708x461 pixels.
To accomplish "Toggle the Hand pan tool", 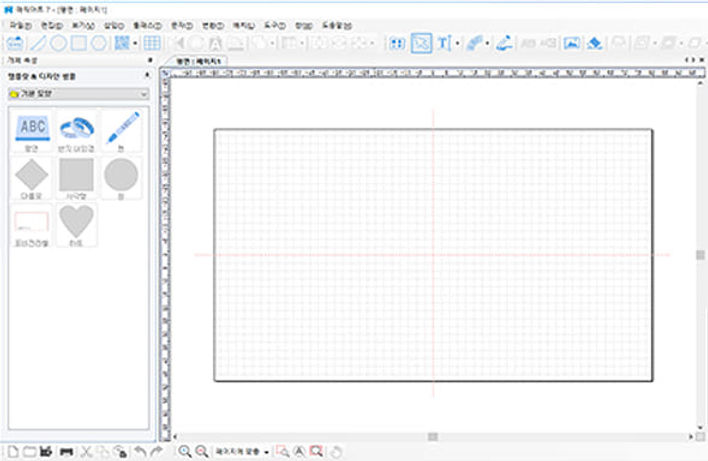I will 337,452.
